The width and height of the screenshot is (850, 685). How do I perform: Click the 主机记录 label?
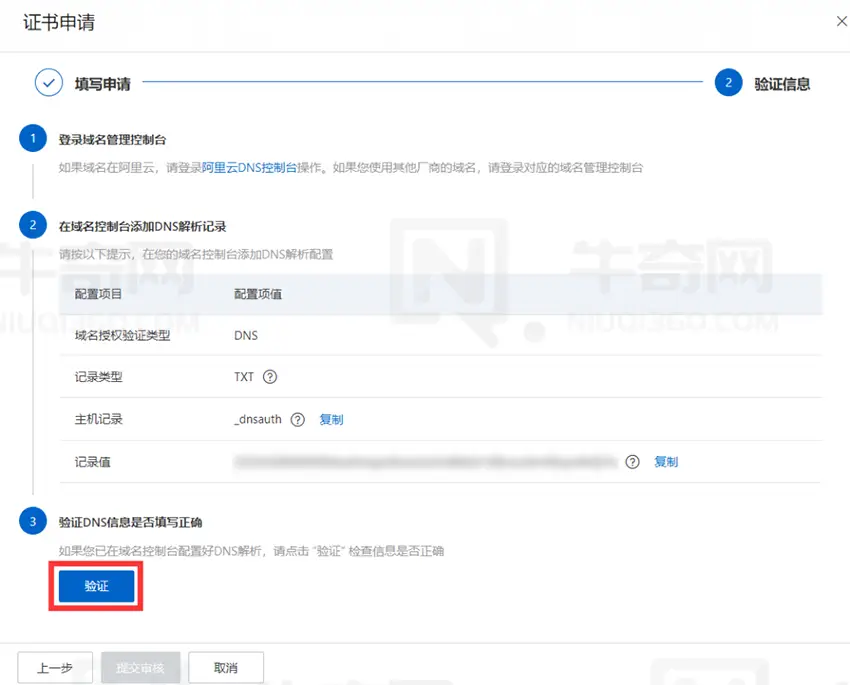tap(99, 419)
